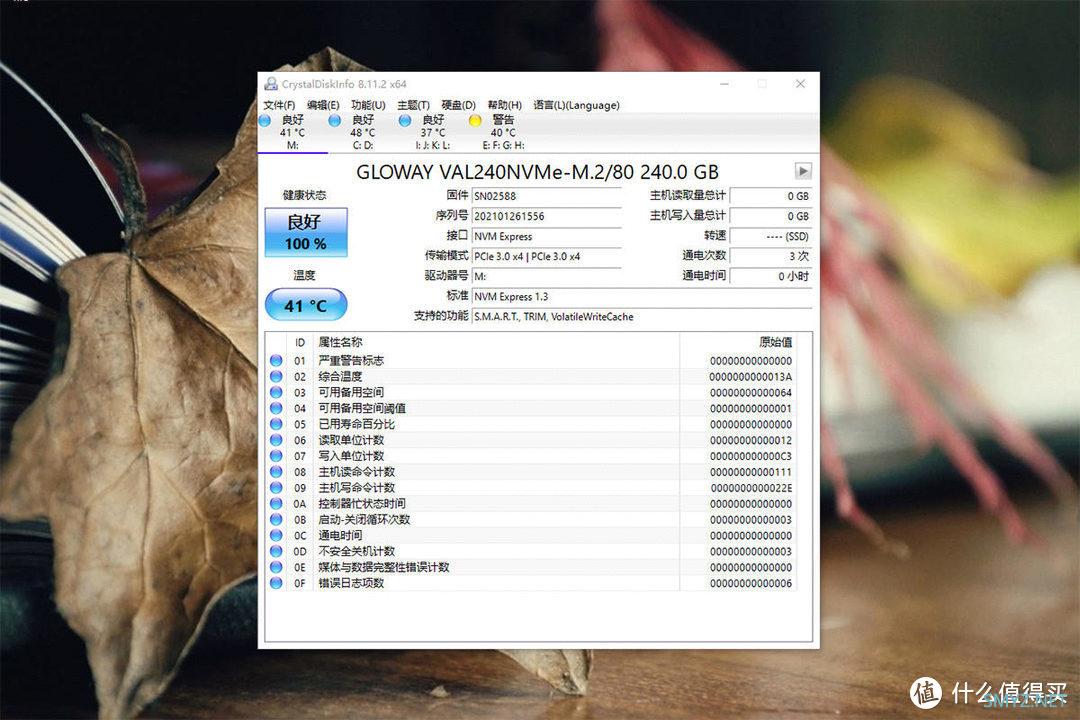Click the 良好 100 % health status button
Image resolution: width=1080 pixels, height=720 pixels.
(306, 232)
